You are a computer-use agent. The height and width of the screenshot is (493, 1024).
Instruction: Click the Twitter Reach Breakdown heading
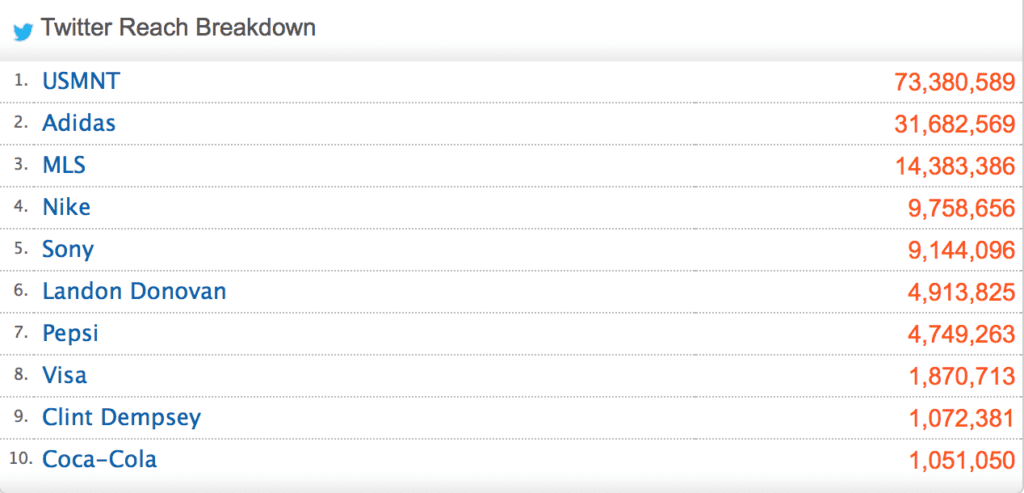(x=178, y=28)
